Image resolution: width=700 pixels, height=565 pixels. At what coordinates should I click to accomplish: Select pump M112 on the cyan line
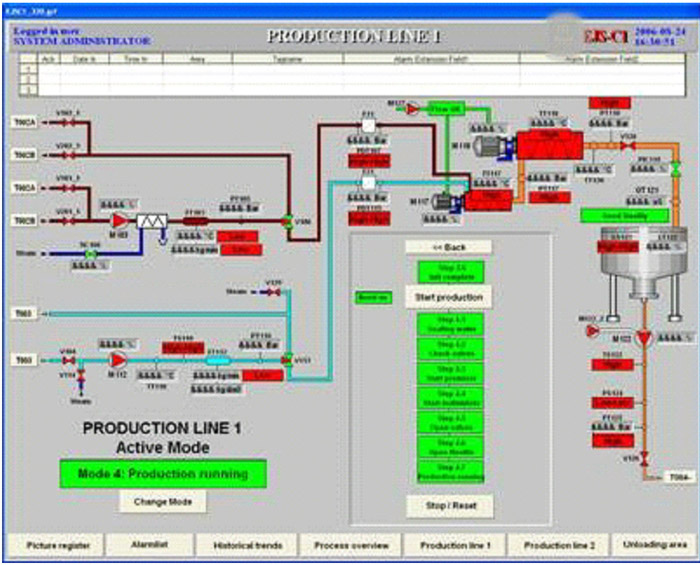pyautogui.click(x=118, y=360)
